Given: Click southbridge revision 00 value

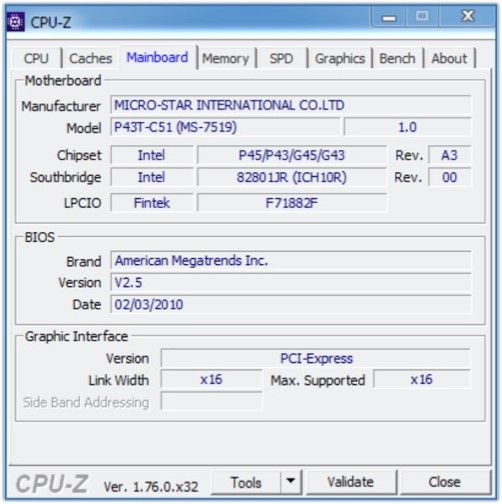Looking at the screenshot, I should click(449, 177).
